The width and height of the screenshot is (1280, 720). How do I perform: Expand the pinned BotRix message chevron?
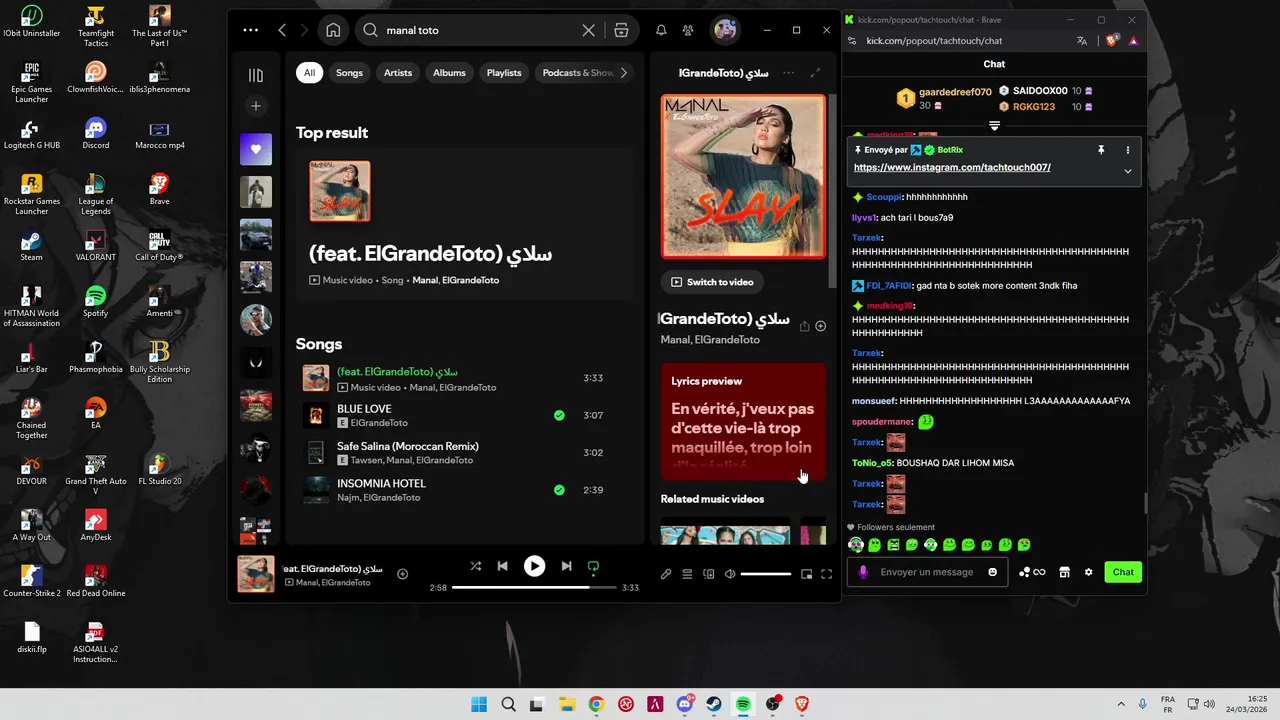click(x=1128, y=171)
